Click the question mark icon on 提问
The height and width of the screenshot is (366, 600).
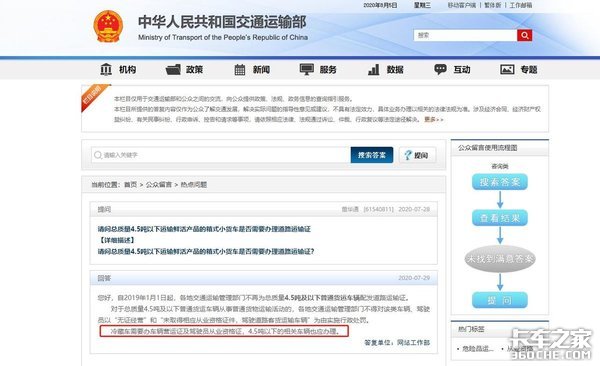pyautogui.click(x=408, y=155)
